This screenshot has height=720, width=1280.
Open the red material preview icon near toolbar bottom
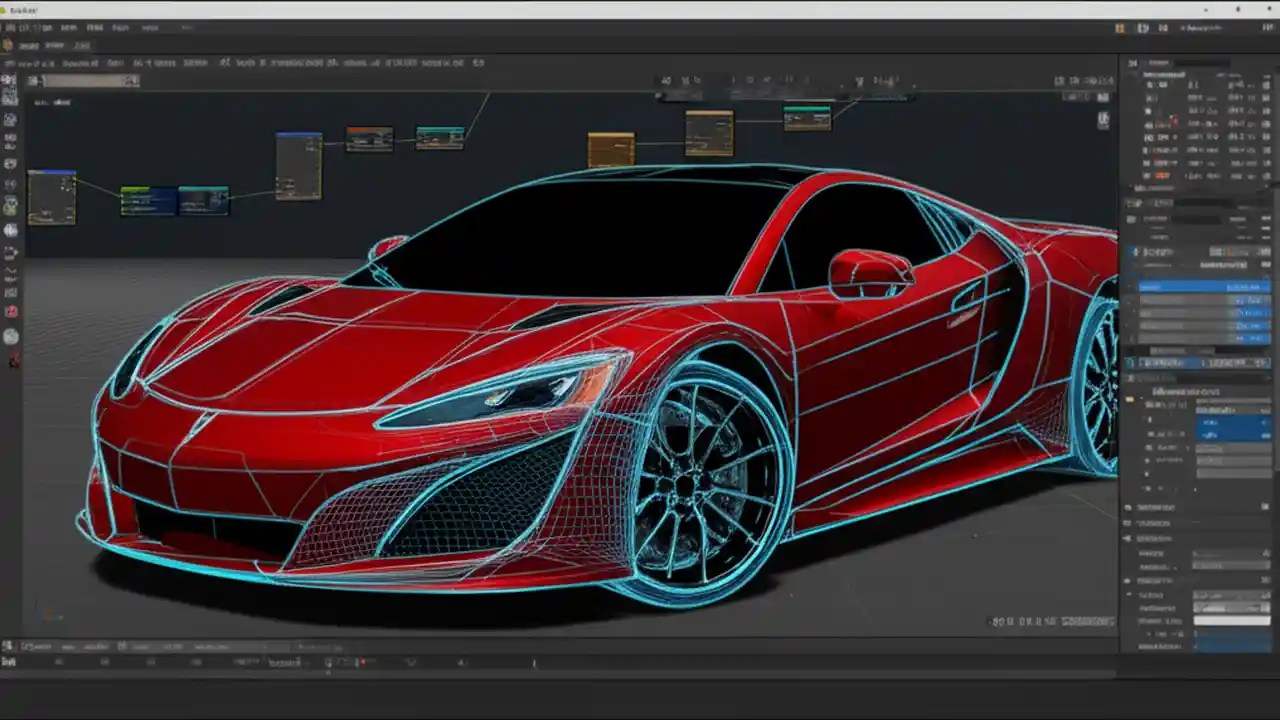point(11,312)
